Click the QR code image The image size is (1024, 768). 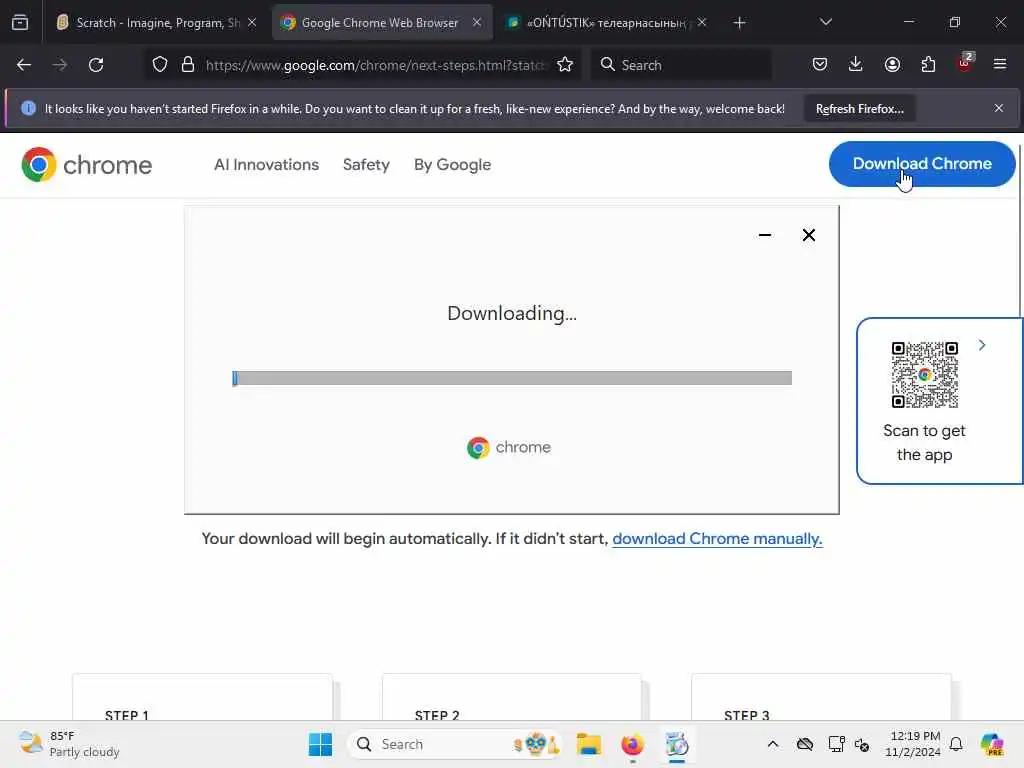pyautogui.click(x=925, y=375)
